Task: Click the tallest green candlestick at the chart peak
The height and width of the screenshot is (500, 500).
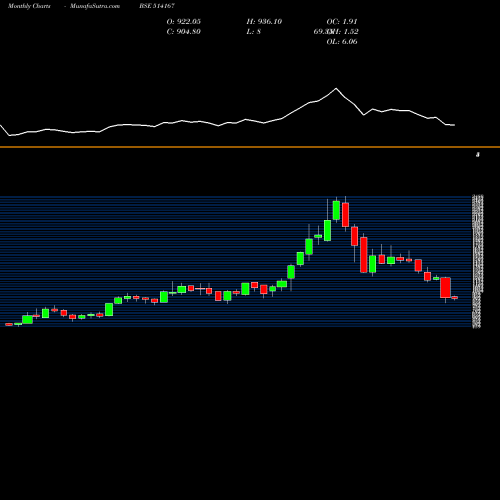Action: (336, 210)
